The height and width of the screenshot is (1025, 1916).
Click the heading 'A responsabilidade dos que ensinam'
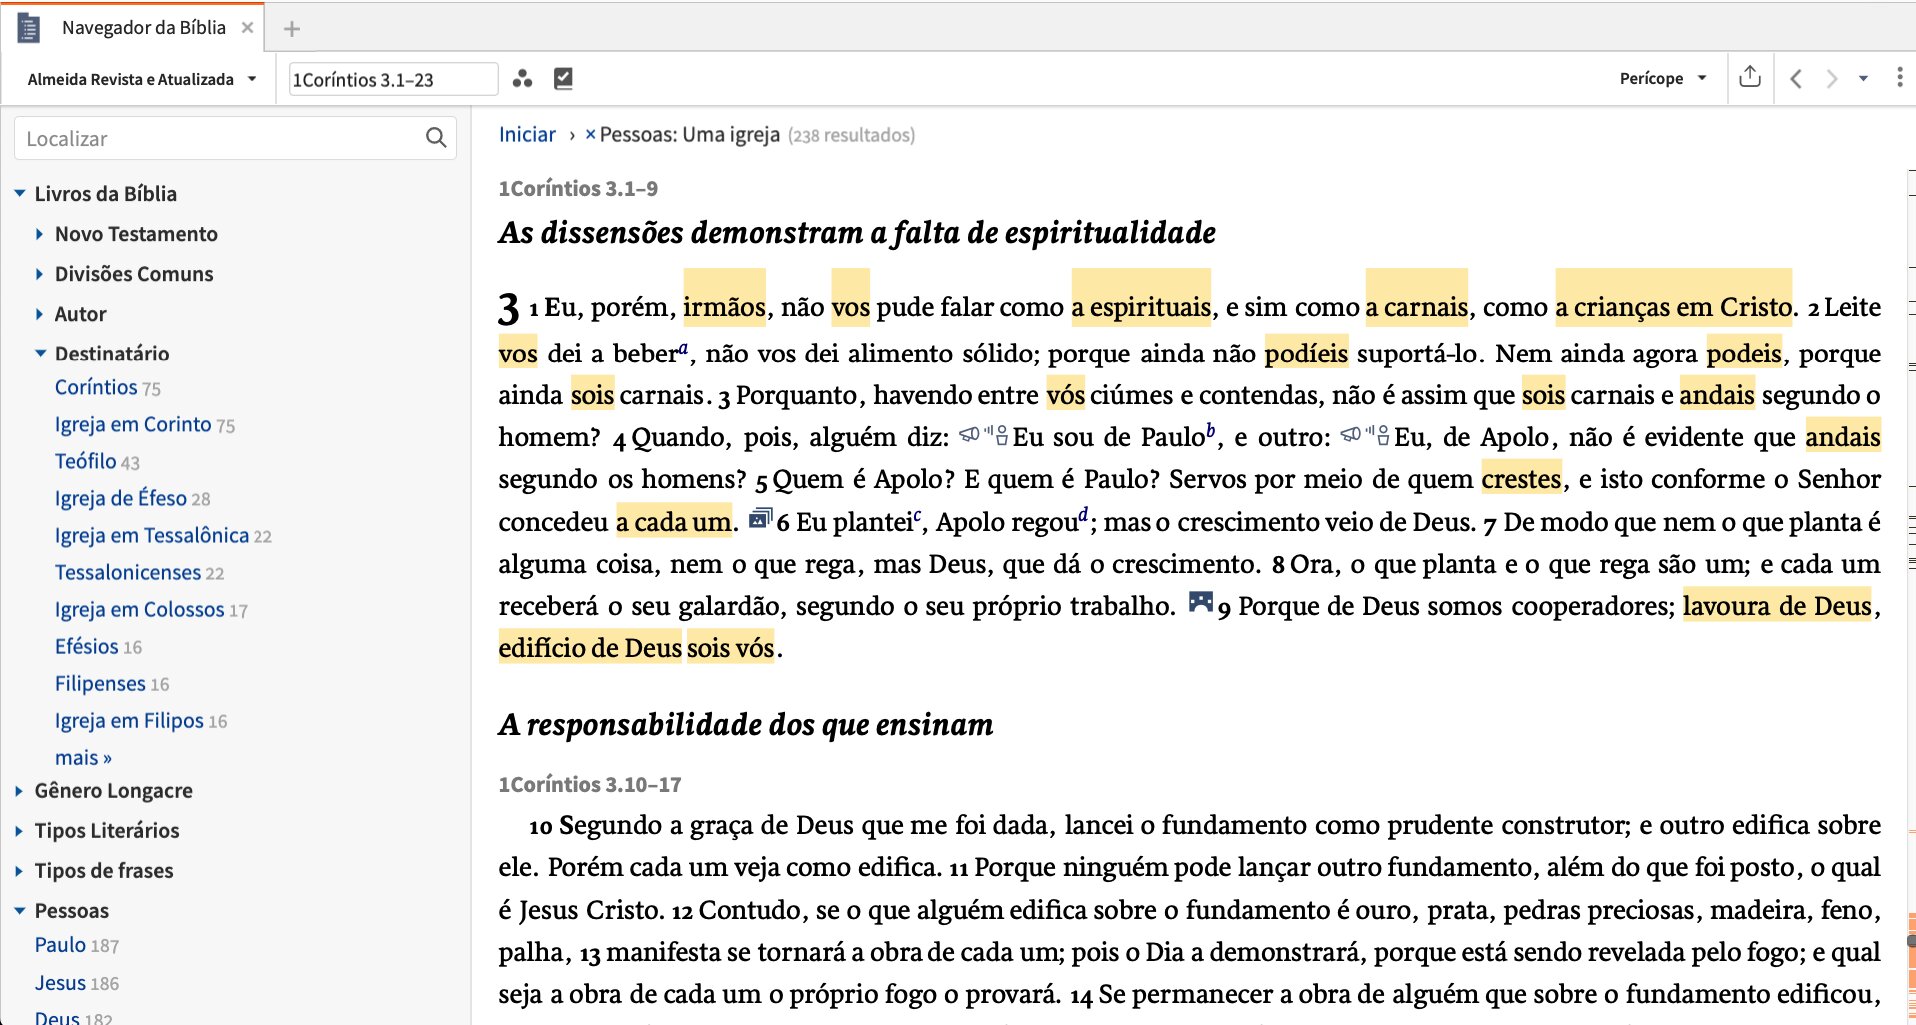click(x=746, y=724)
